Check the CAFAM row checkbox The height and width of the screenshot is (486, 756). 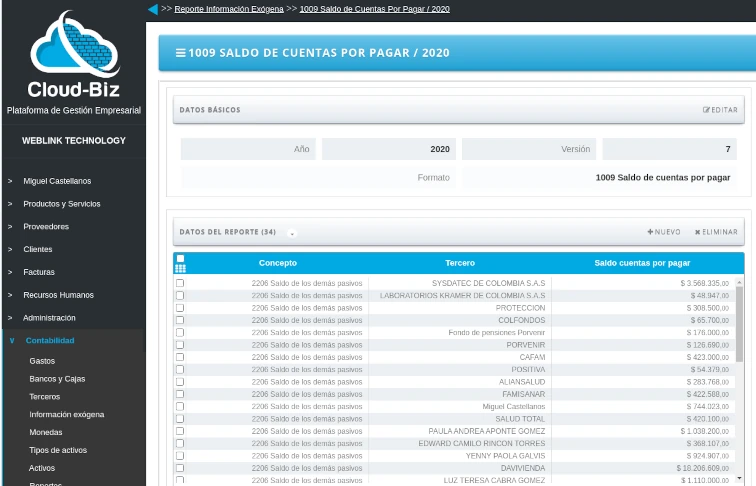click(x=180, y=357)
